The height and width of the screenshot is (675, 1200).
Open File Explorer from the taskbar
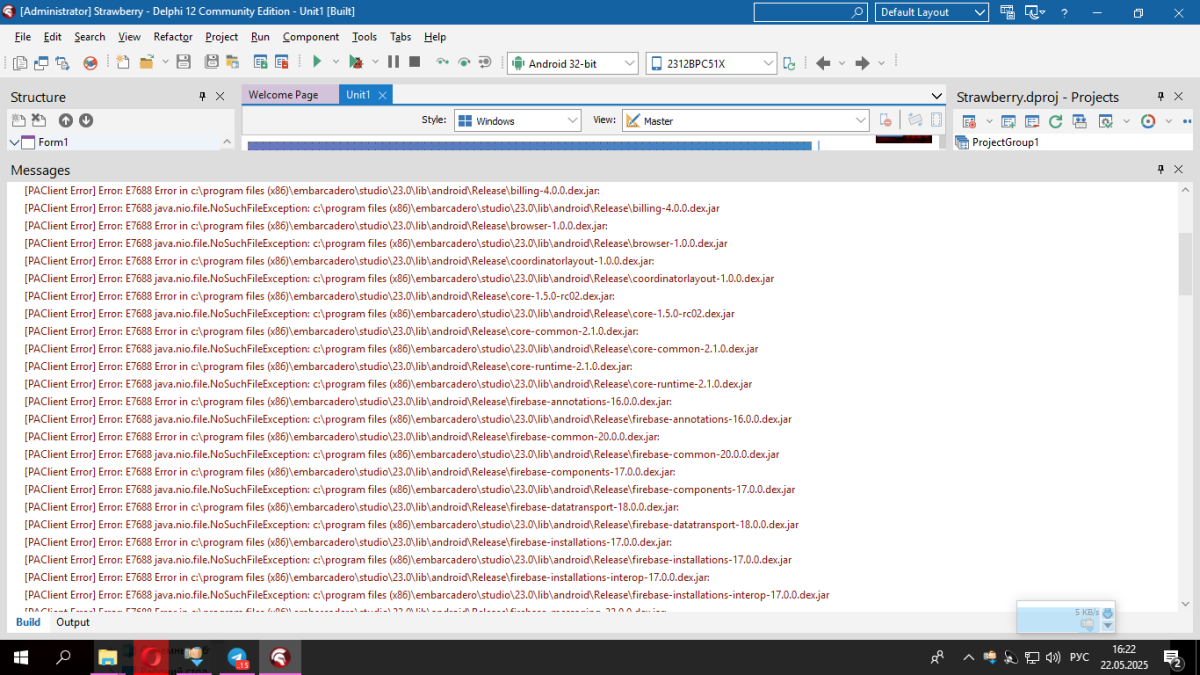(x=107, y=657)
